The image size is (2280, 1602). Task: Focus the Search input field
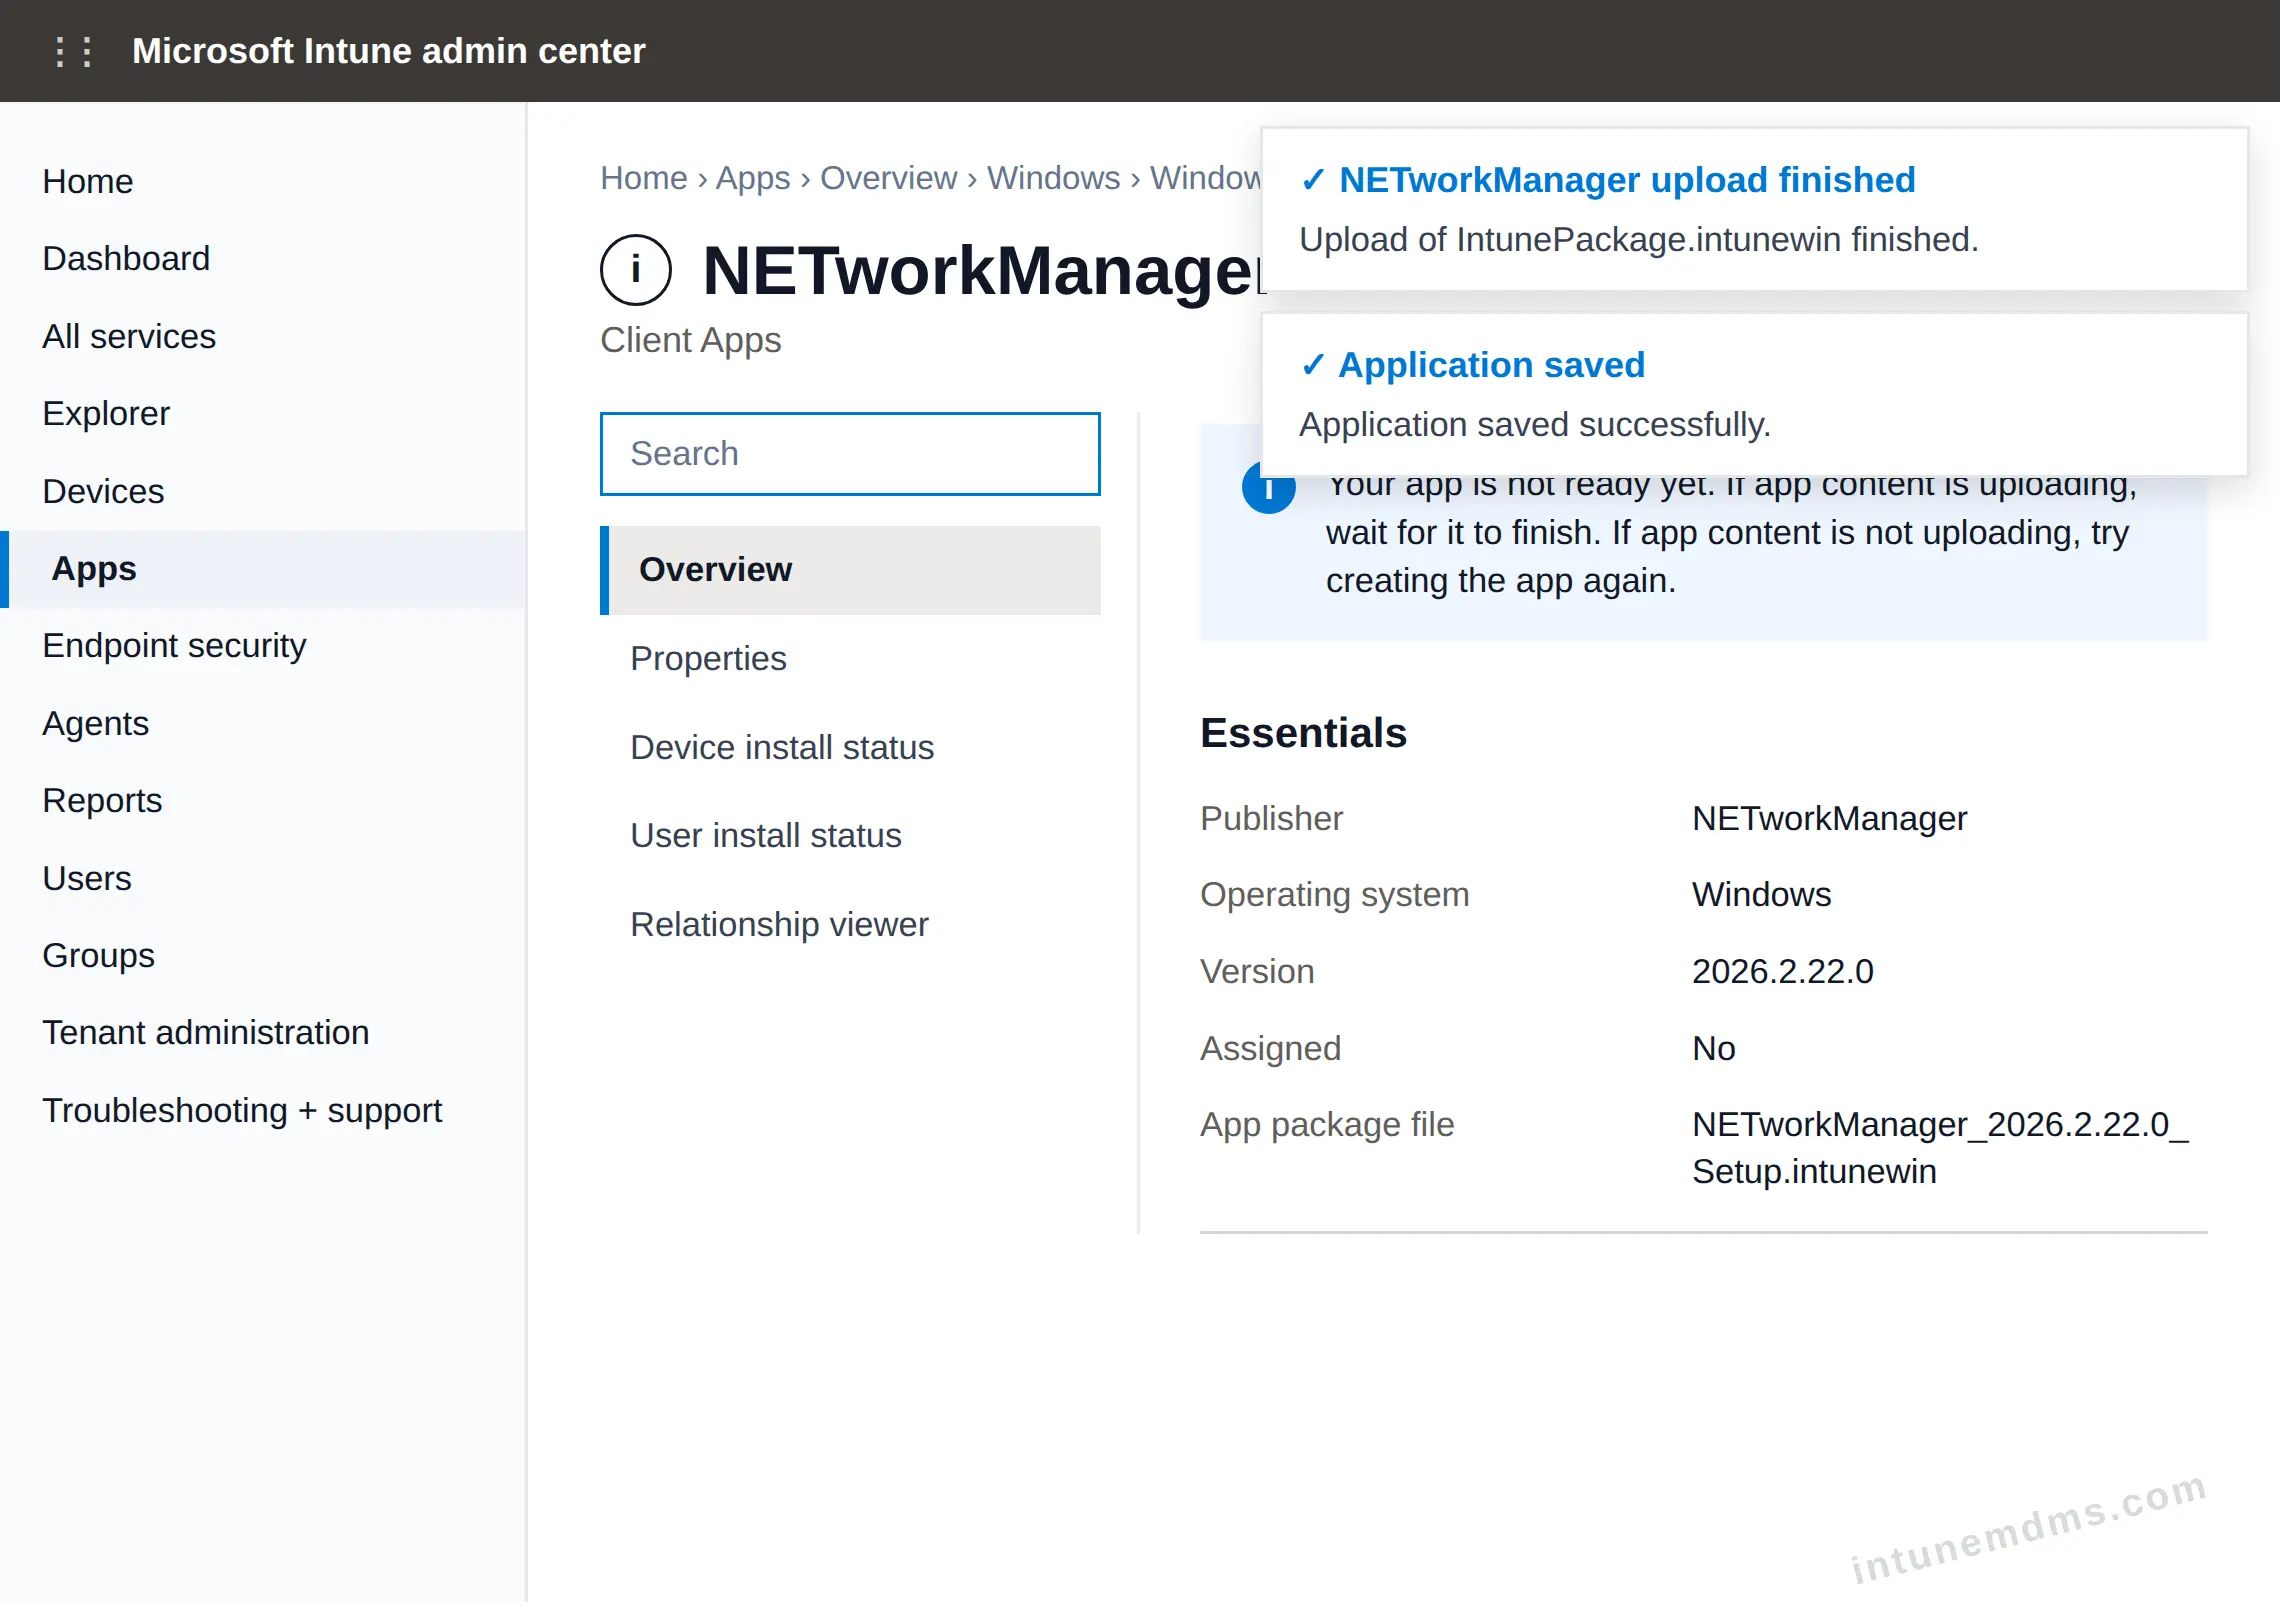[850, 453]
